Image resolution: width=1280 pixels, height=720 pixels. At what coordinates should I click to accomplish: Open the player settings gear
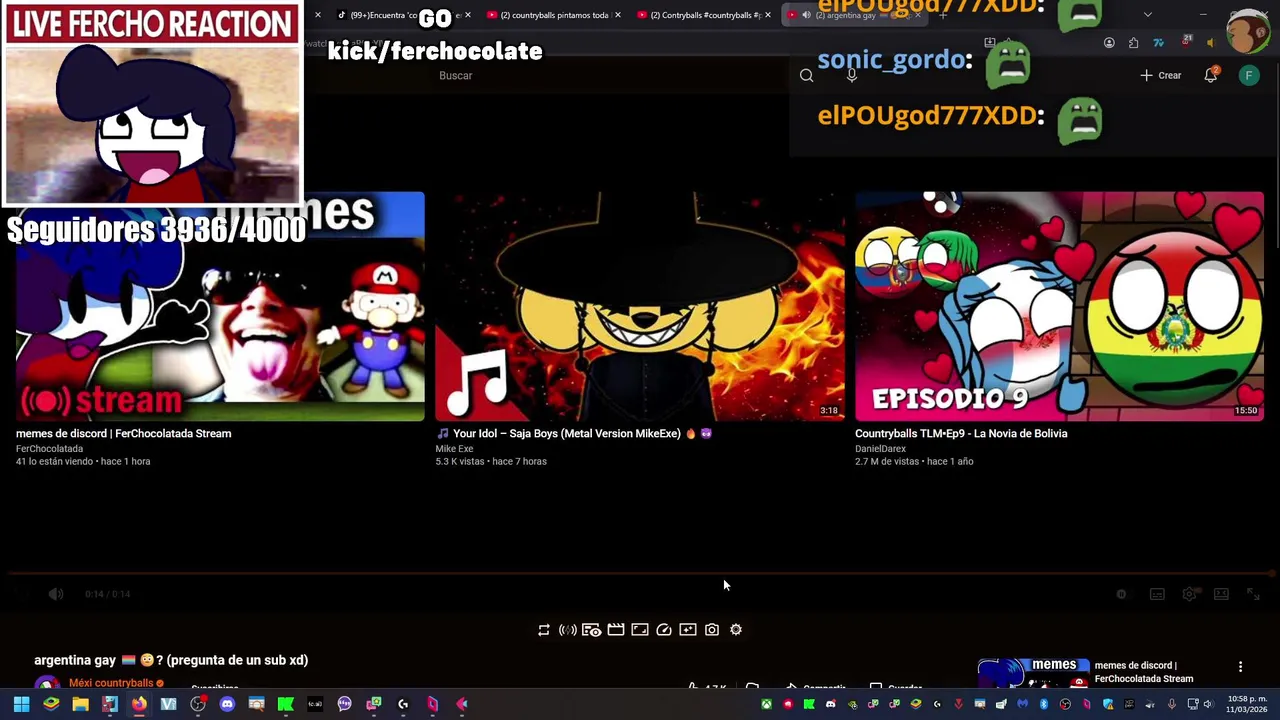pos(1189,594)
